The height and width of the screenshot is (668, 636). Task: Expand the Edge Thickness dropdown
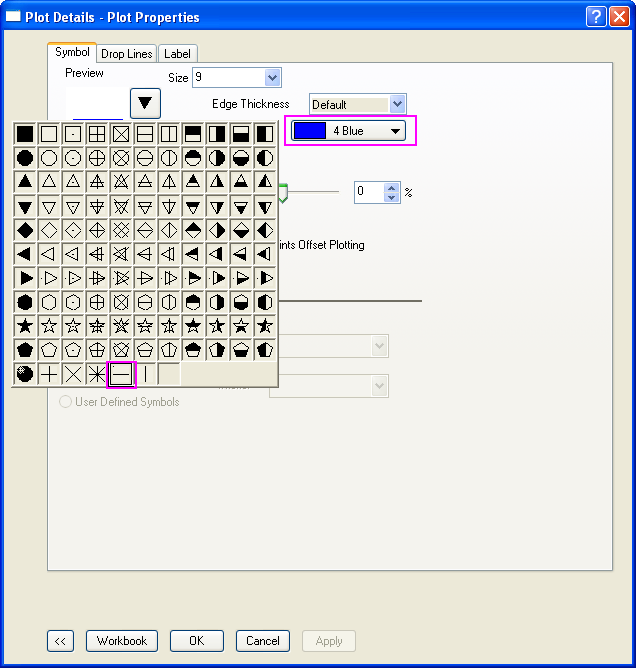click(398, 104)
